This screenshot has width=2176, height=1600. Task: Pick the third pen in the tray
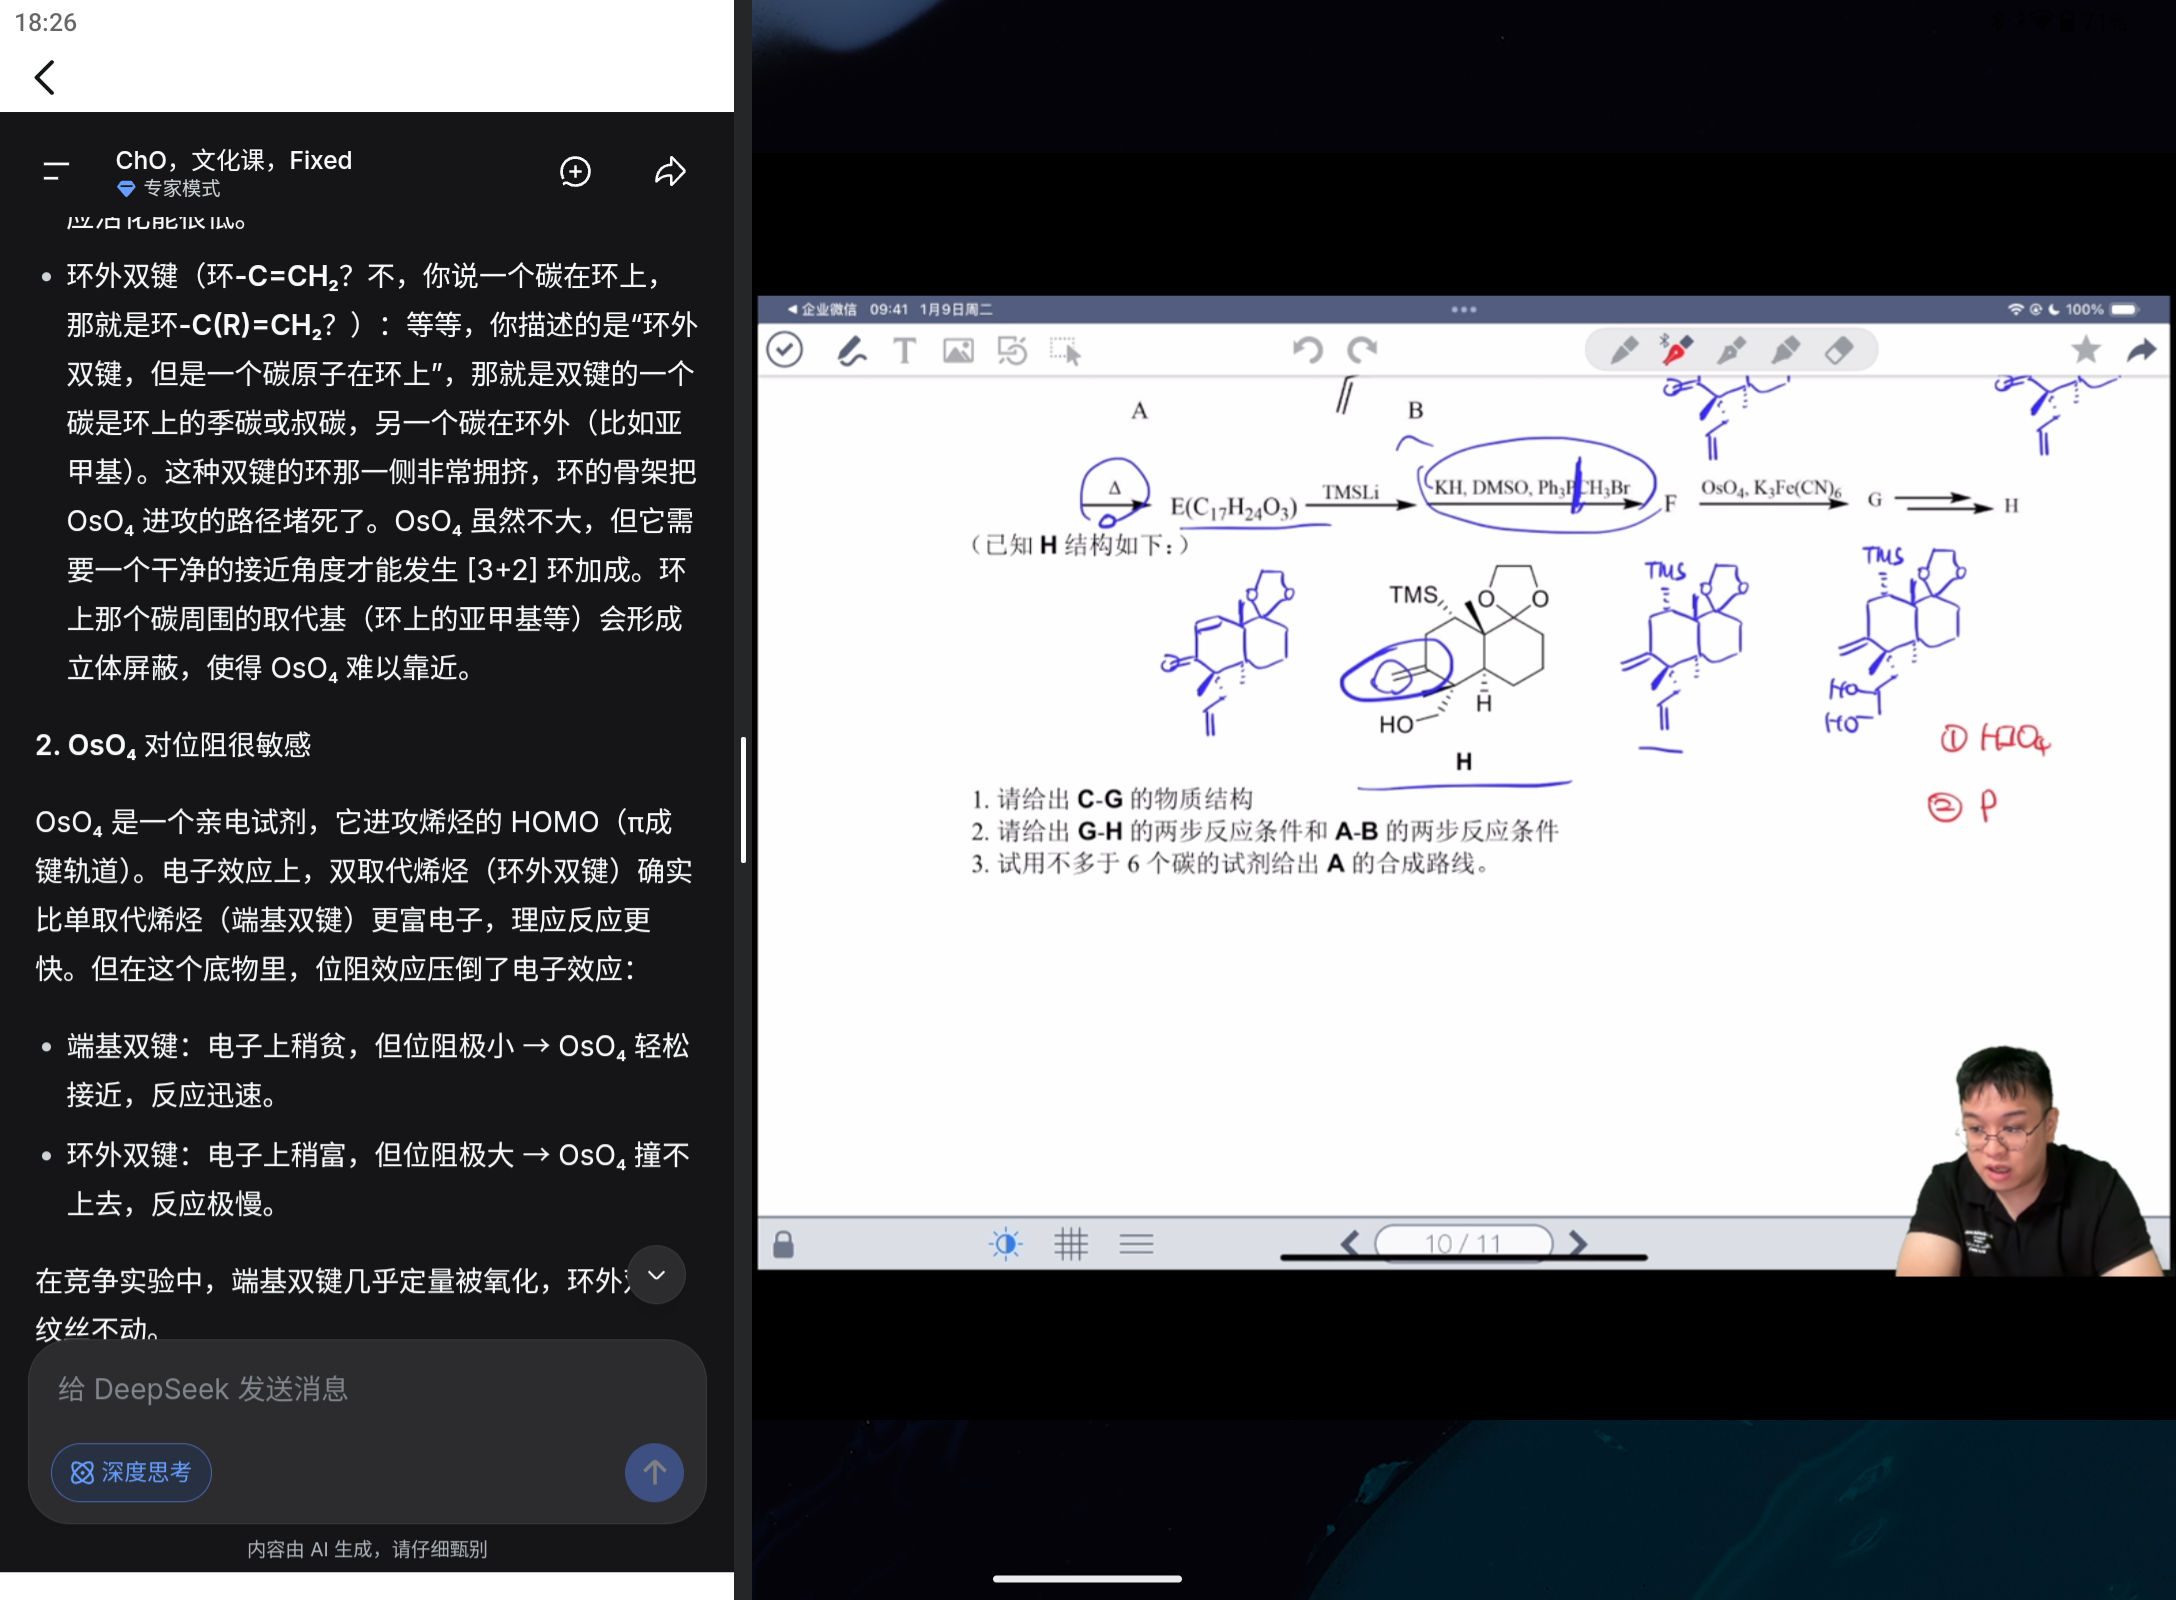click(x=1731, y=350)
